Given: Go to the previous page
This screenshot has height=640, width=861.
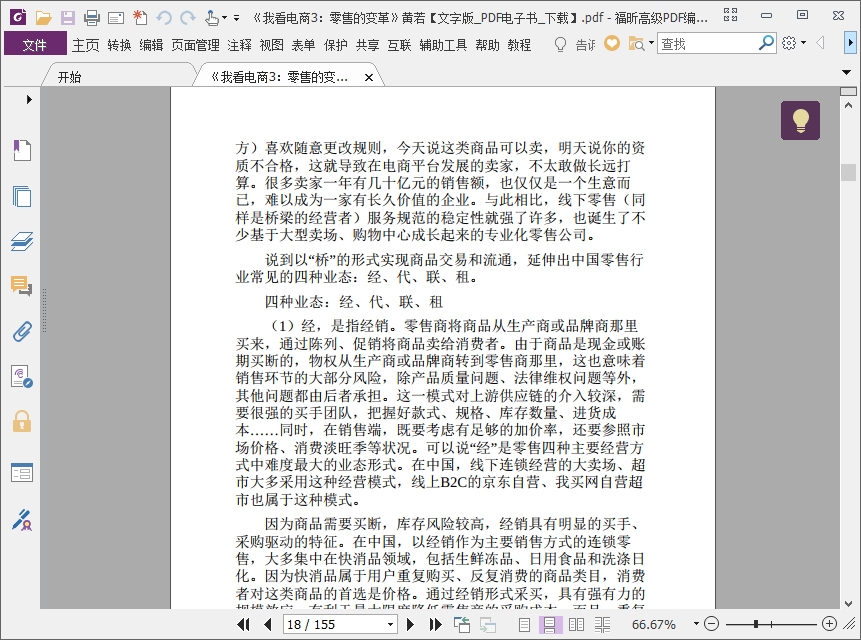Looking at the screenshot, I should (x=268, y=624).
